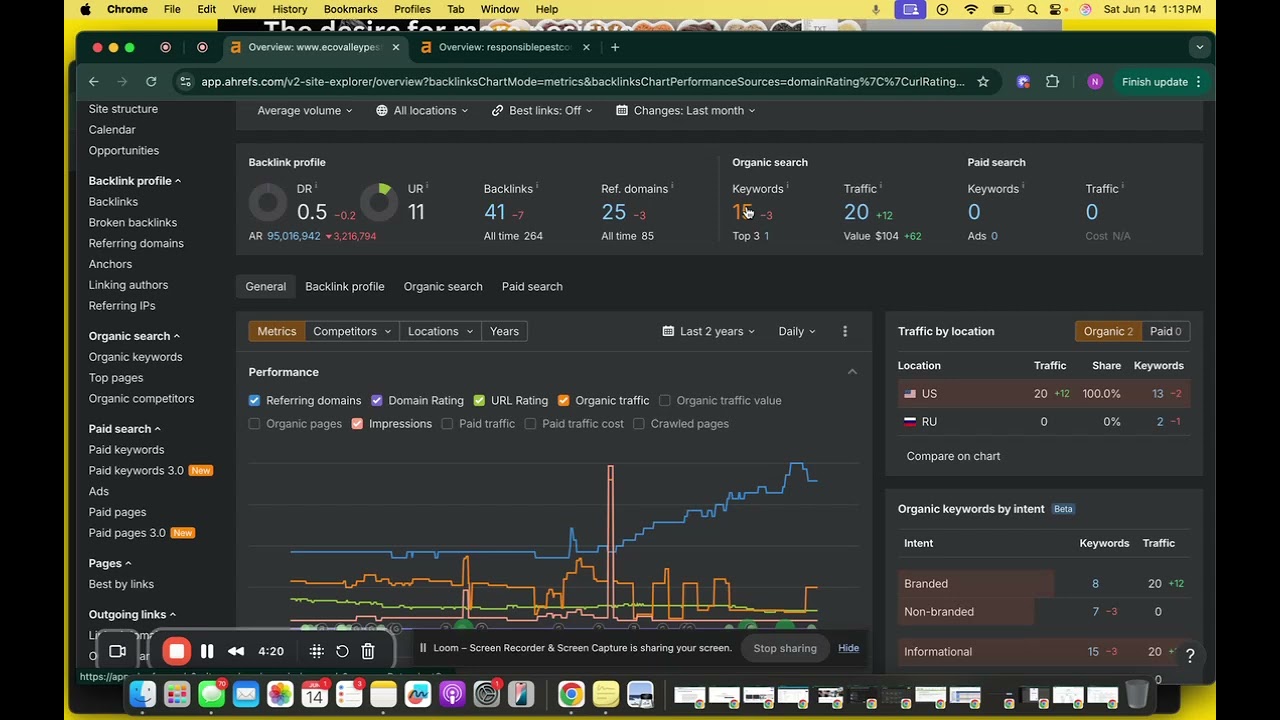
Task: Open the Changes: Last month dropdown
Action: [x=686, y=111]
